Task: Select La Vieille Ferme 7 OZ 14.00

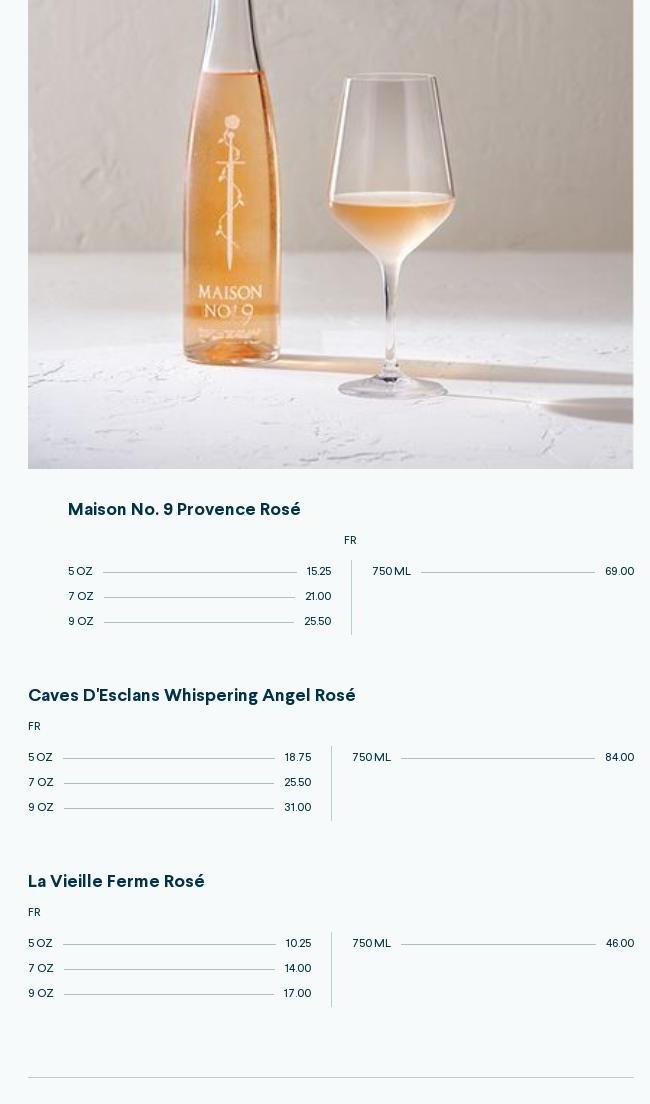Action: 170,968
